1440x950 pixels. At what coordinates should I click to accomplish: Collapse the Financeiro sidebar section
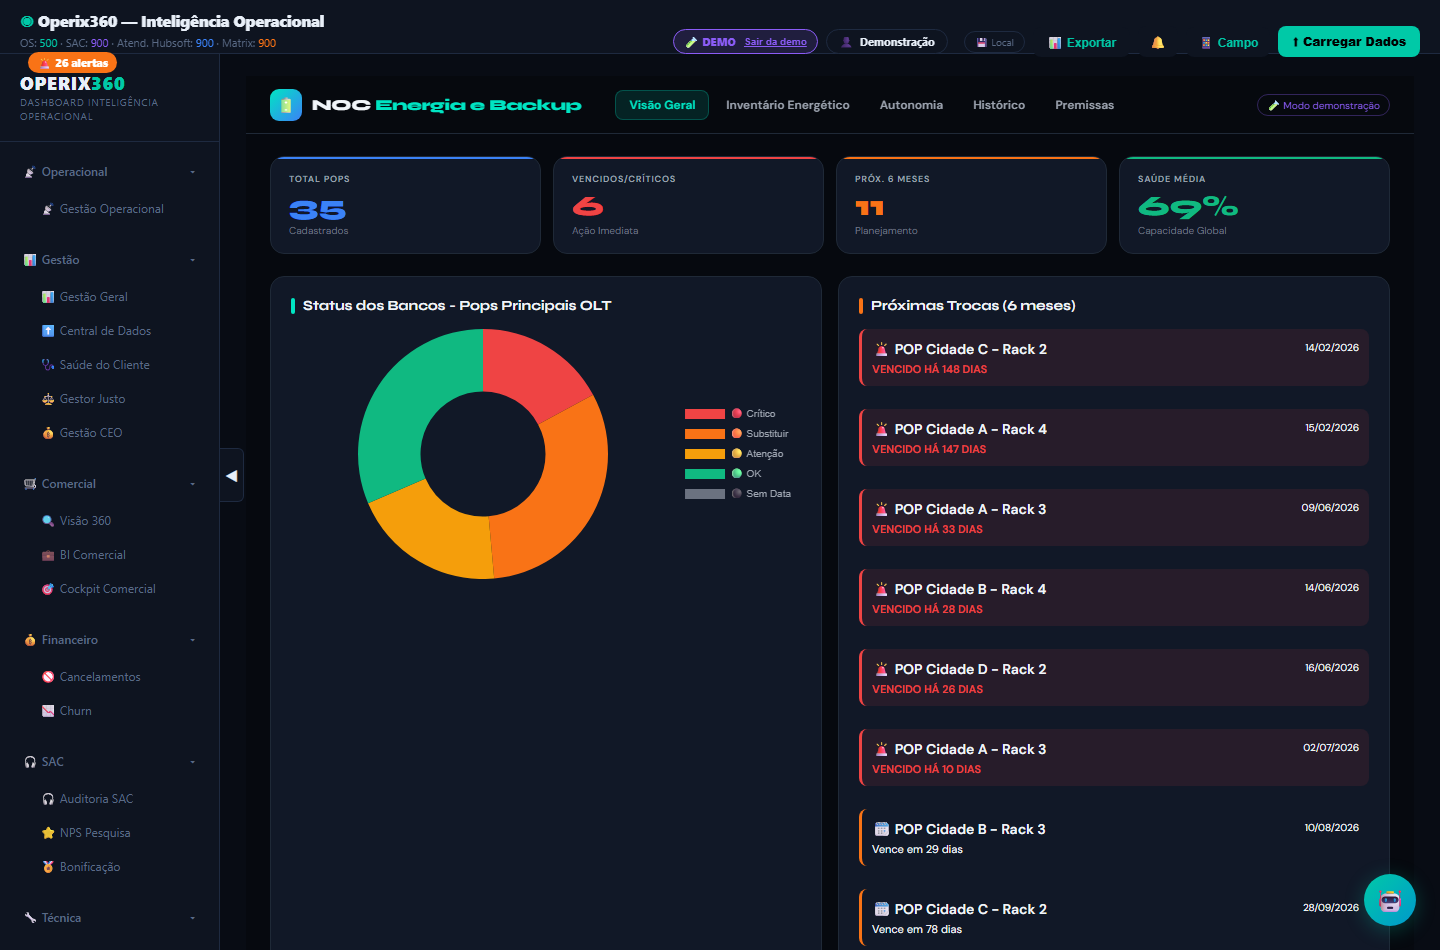point(110,640)
